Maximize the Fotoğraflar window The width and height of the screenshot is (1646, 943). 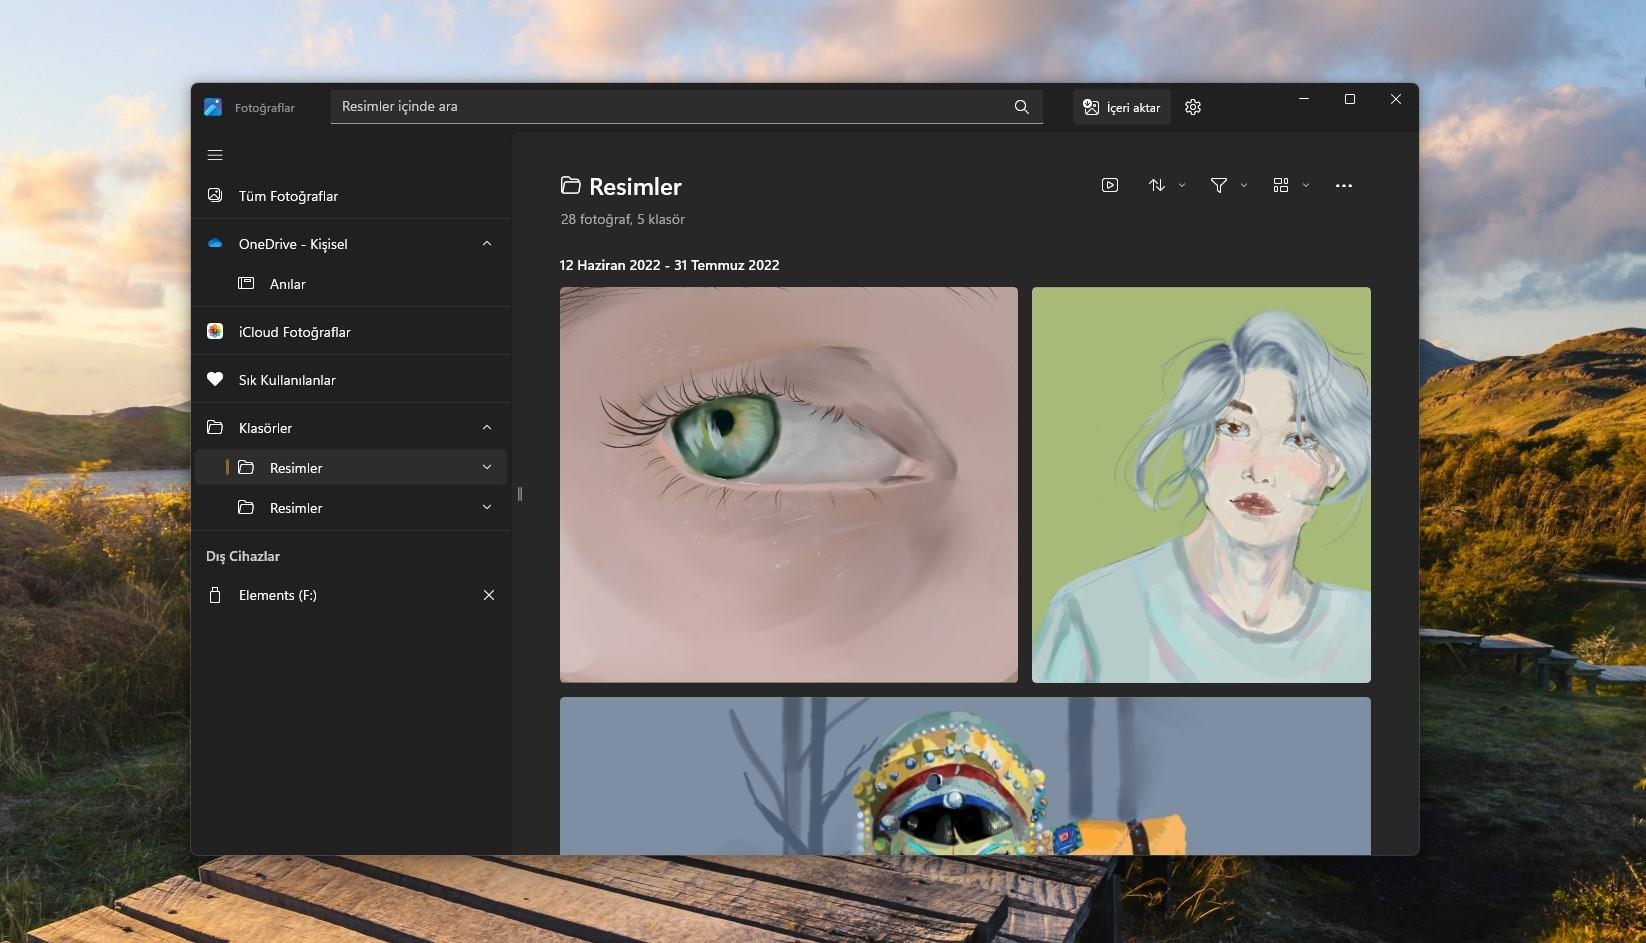1350,99
